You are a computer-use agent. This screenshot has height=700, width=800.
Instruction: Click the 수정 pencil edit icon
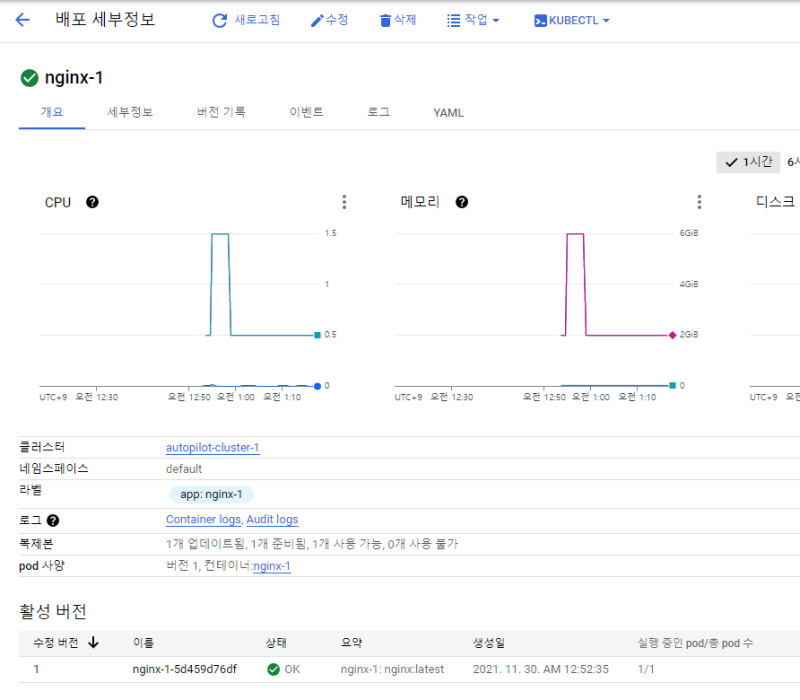pyautogui.click(x=317, y=20)
